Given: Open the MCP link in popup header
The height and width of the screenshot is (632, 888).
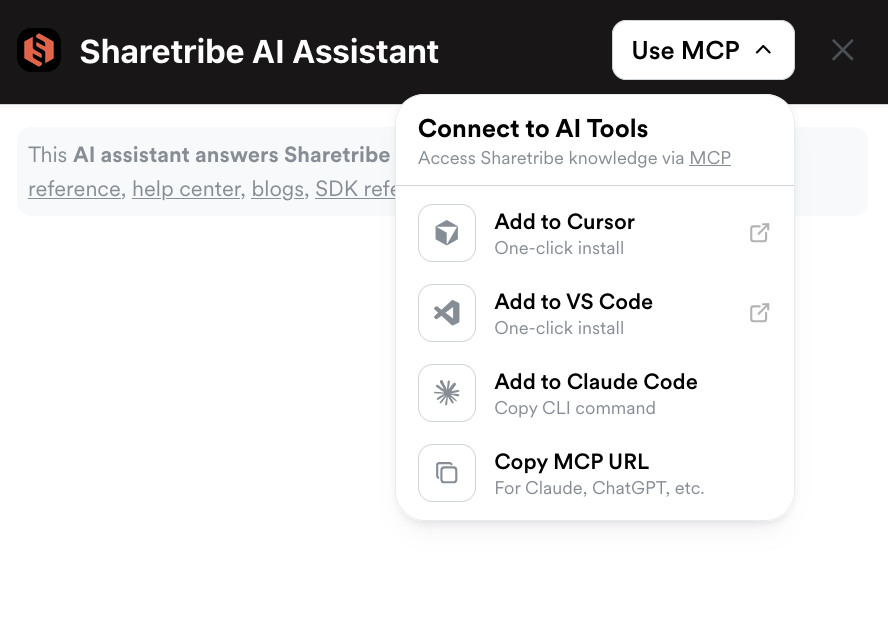Looking at the screenshot, I should click(710, 158).
